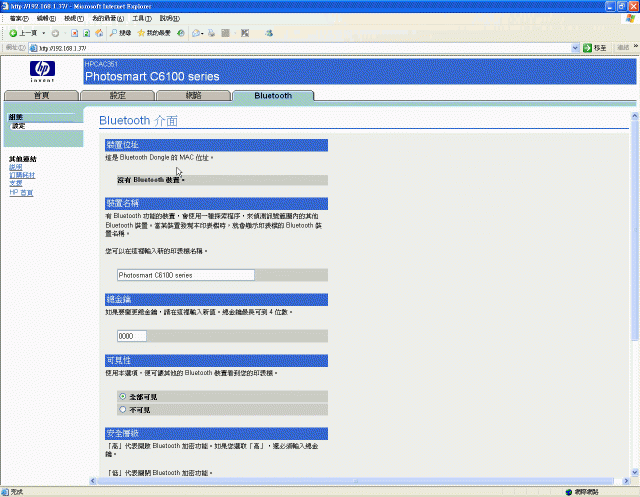This screenshot has height=497, width=640.
Task: Click the Photosmart C6100 series name field
Action: point(186,275)
